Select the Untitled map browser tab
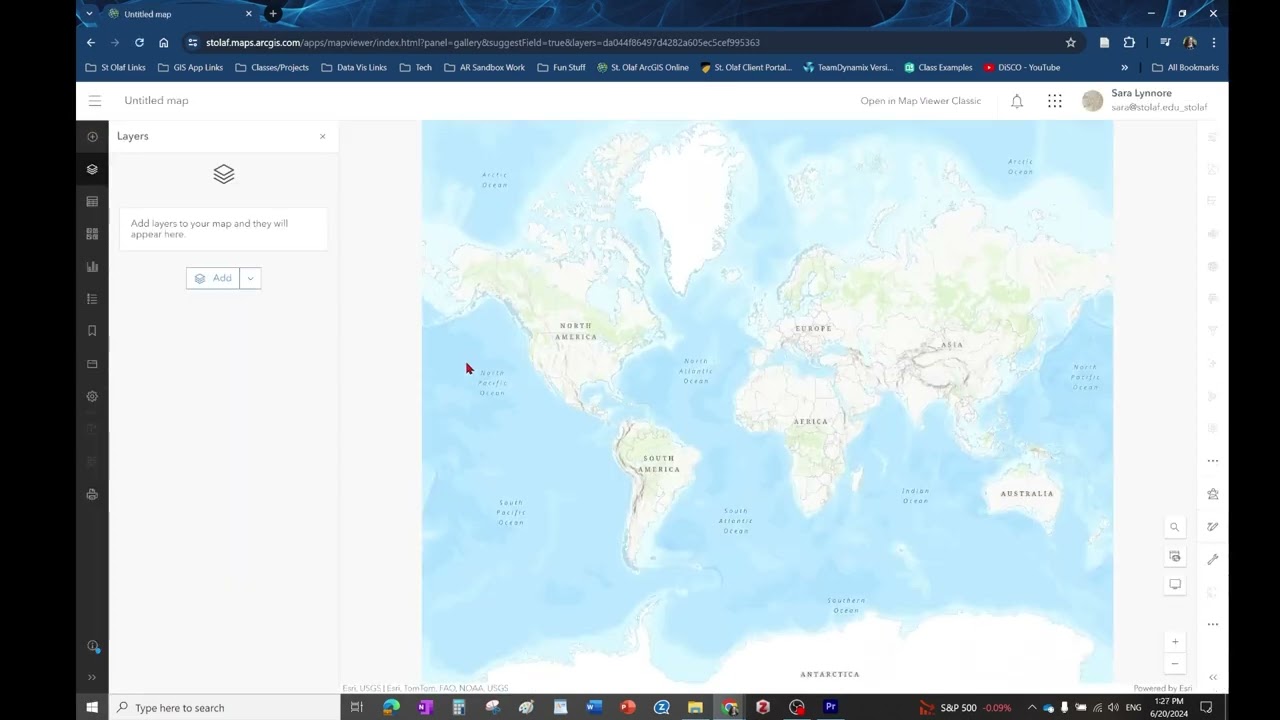This screenshot has width=1280, height=720. point(180,14)
